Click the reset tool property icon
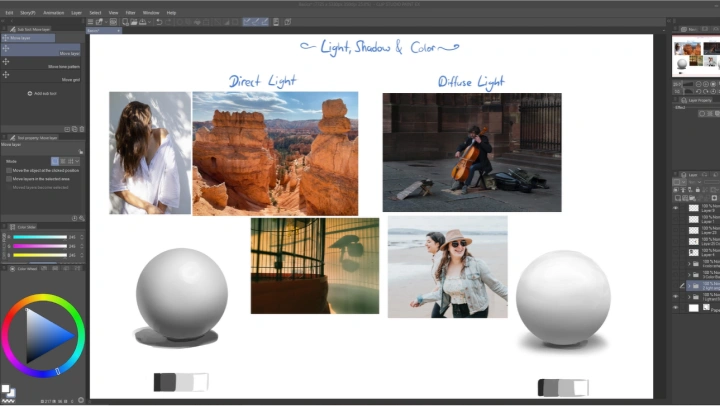The height and width of the screenshot is (406, 720). pos(74,219)
